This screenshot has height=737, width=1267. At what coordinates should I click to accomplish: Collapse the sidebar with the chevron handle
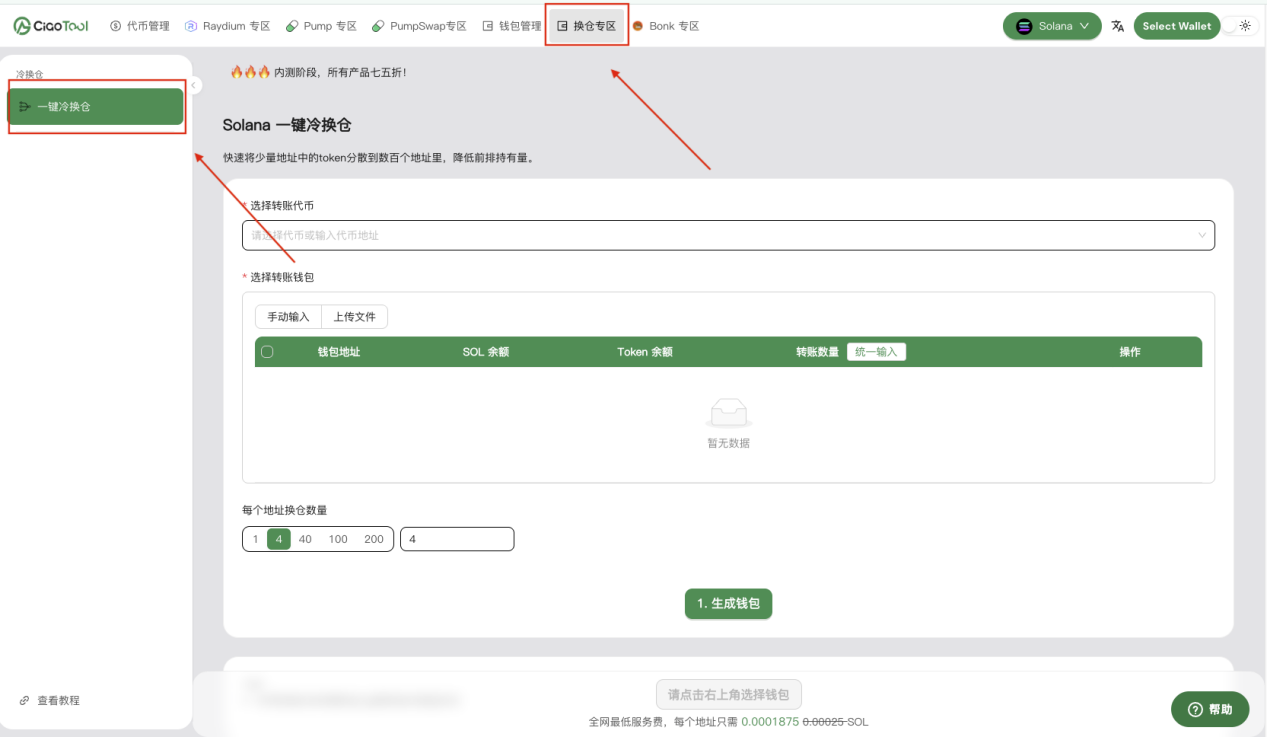(194, 85)
